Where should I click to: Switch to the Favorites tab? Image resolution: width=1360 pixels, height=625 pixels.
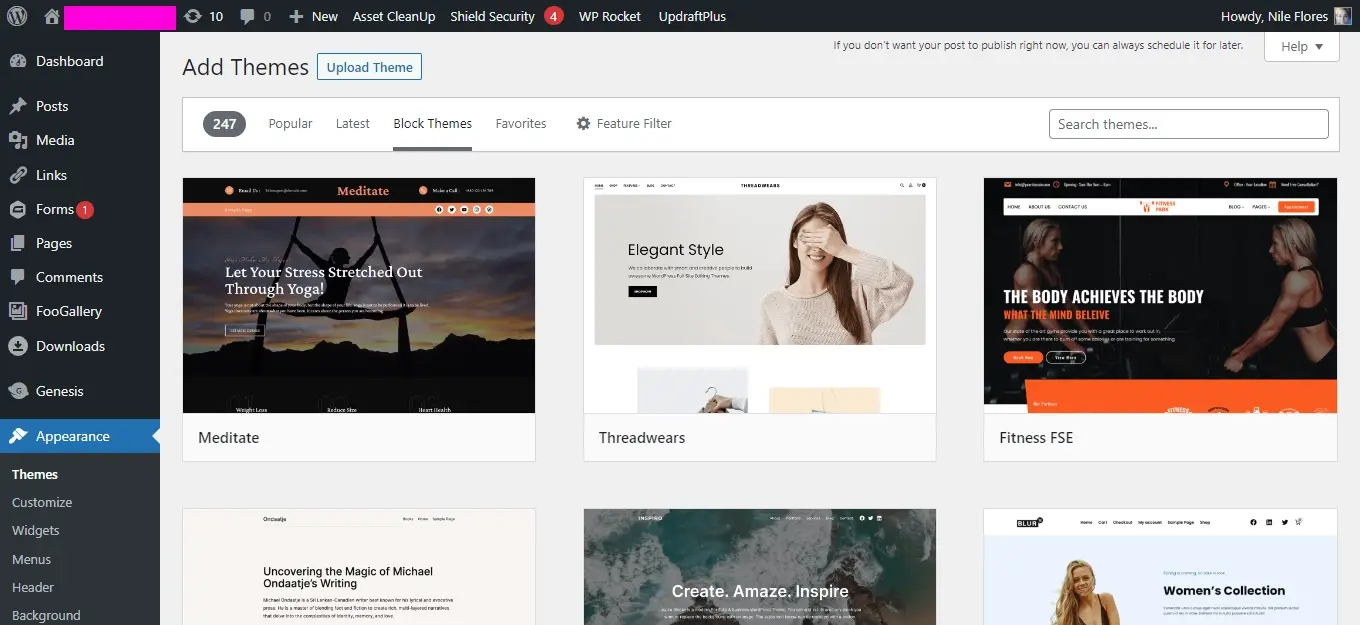click(521, 124)
